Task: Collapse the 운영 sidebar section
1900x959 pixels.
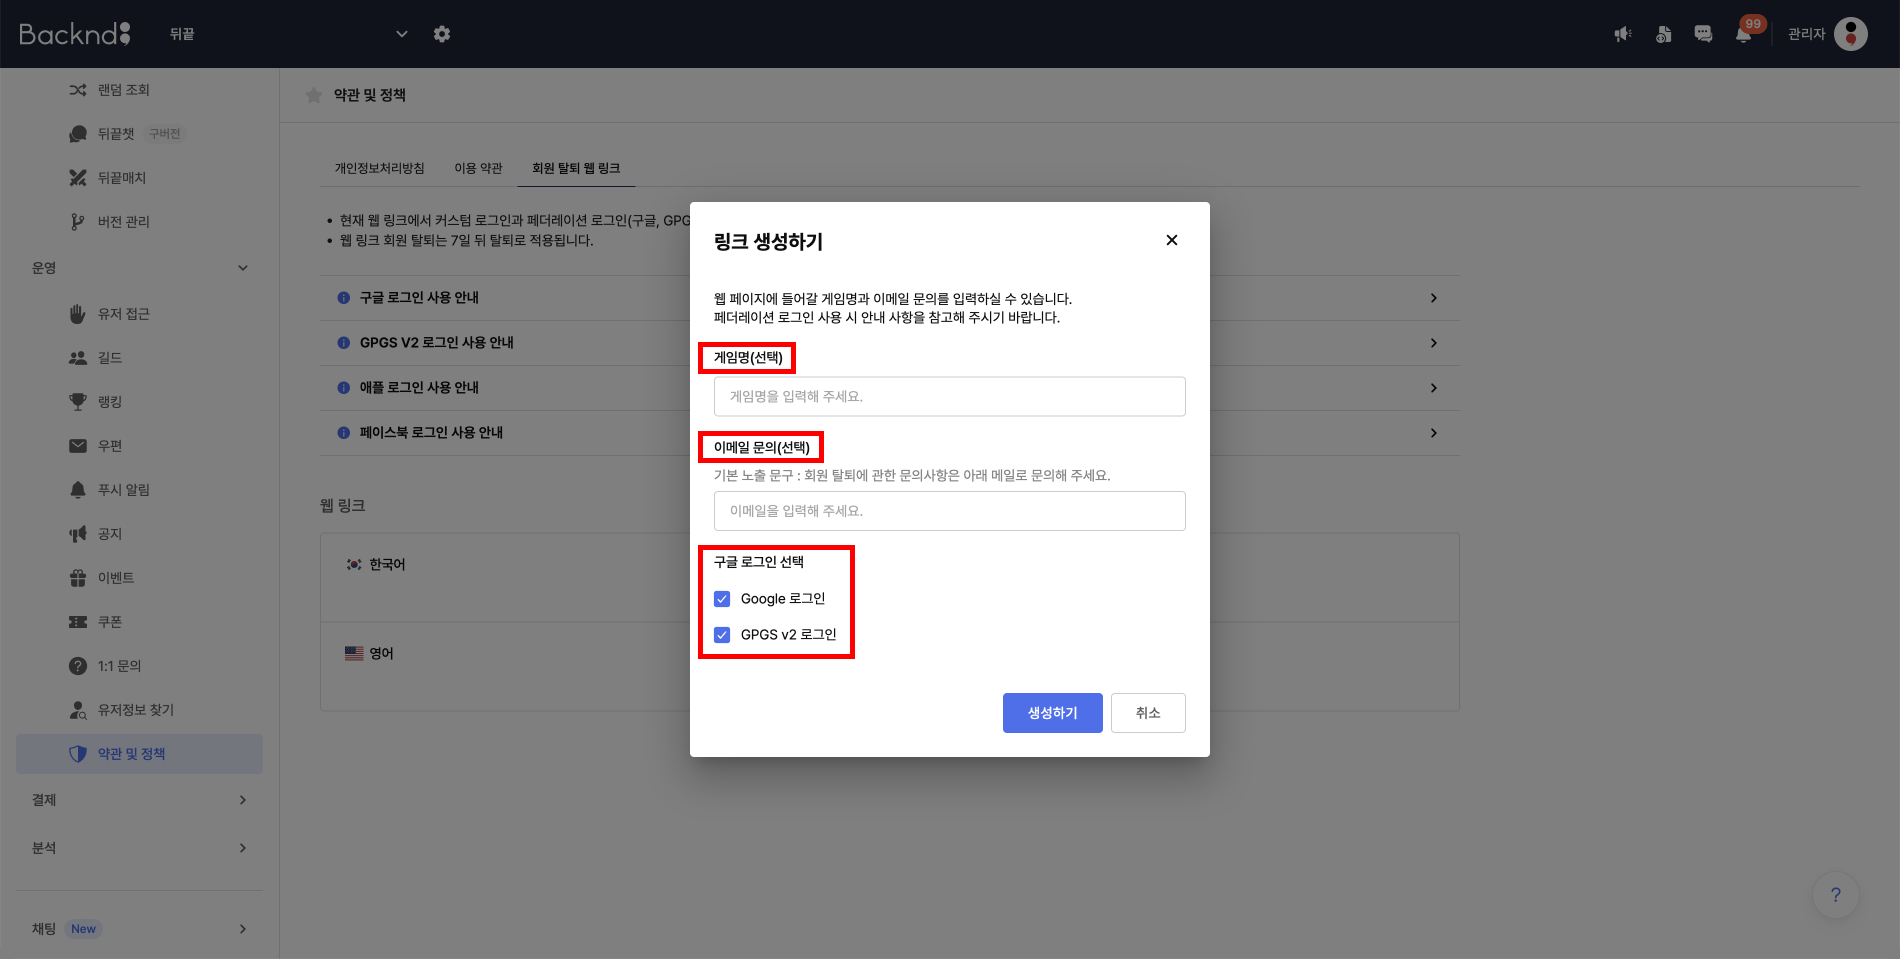Action: 242,268
